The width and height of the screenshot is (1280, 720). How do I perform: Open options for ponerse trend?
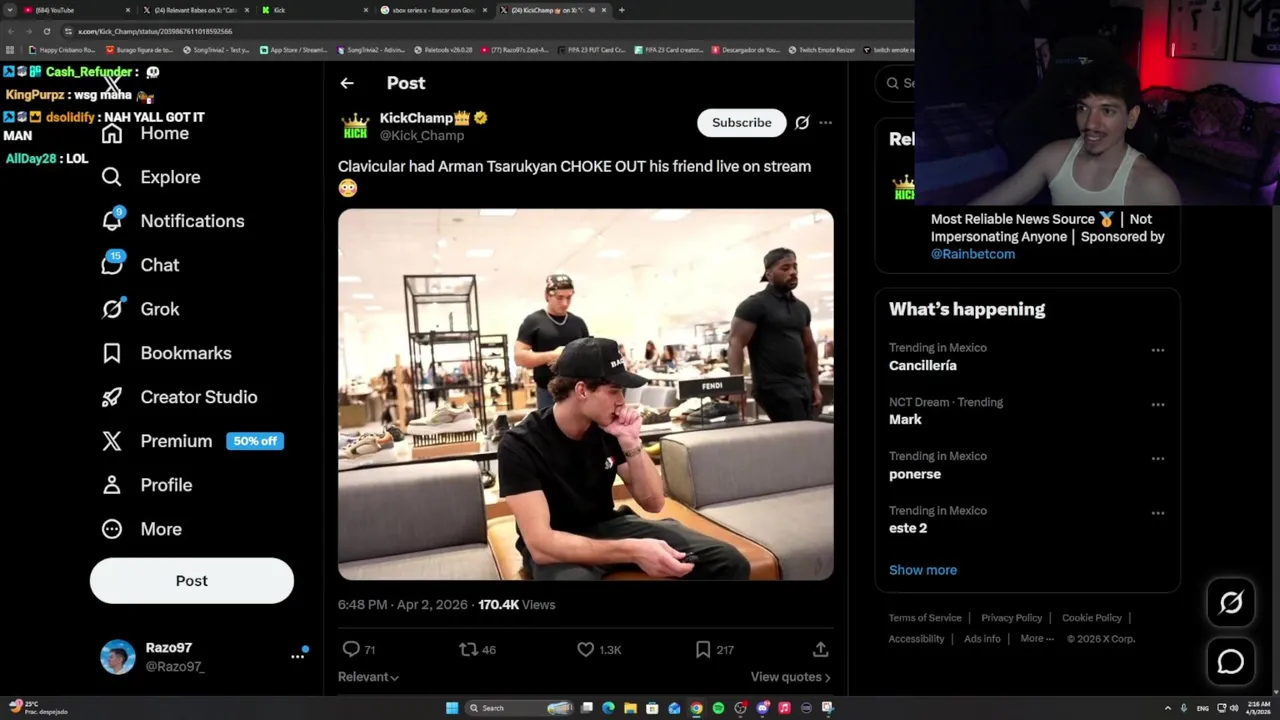[1157, 458]
